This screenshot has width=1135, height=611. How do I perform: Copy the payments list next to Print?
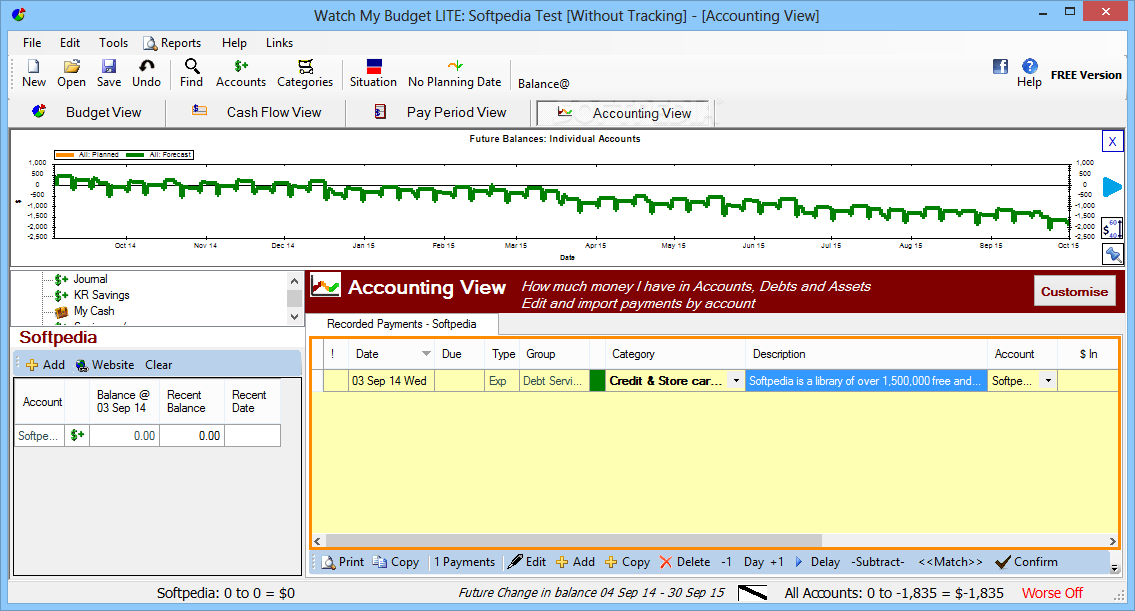pyautogui.click(x=396, y=562)
